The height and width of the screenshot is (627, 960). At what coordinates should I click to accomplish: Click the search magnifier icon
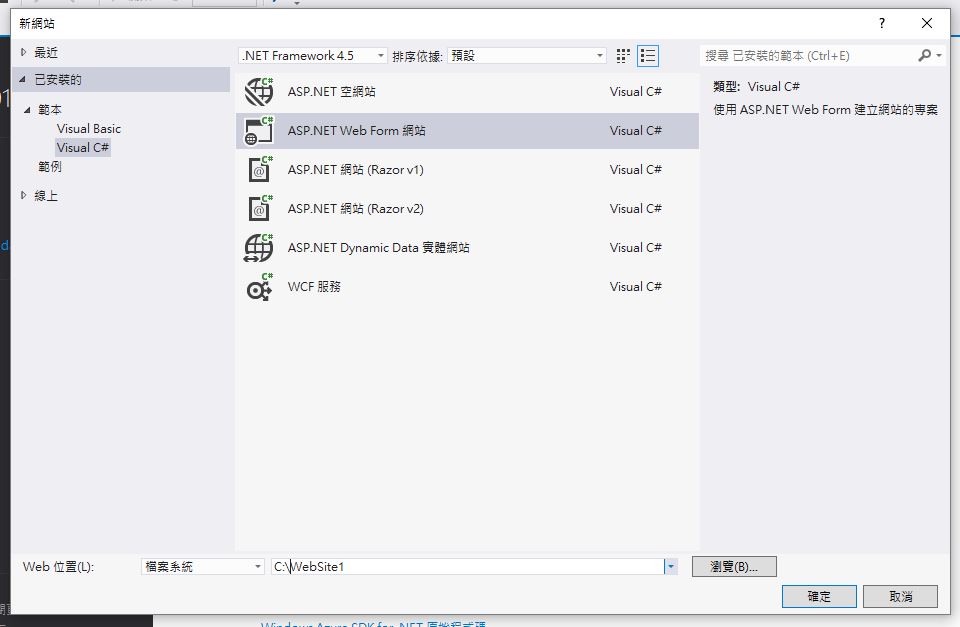tap(924, 56)
